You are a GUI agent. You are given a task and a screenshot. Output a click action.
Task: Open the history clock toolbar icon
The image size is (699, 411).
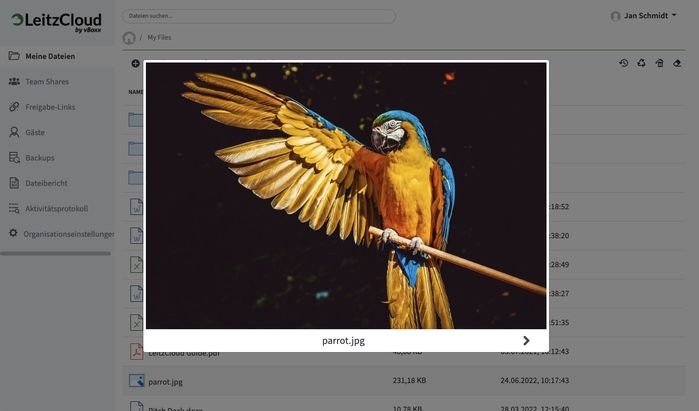pos(624,63)
